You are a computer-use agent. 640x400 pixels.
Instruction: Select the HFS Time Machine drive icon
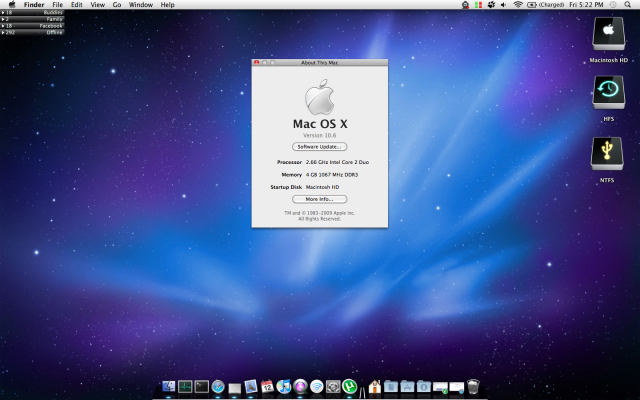tap(608, 92)
